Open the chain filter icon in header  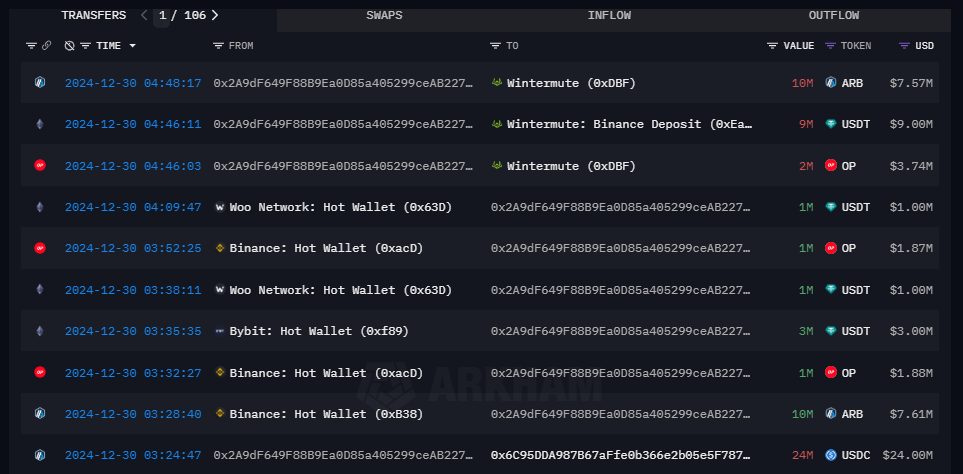point(30,46)
